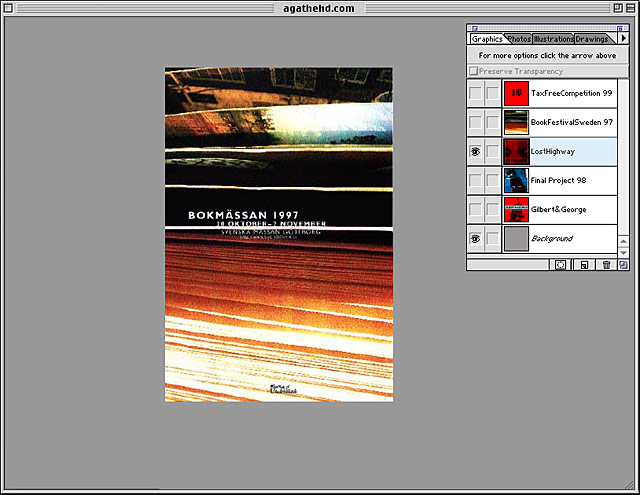Click the add layer mask icon
Viewport: 640px width, 495px height.
tap(560, 265)
